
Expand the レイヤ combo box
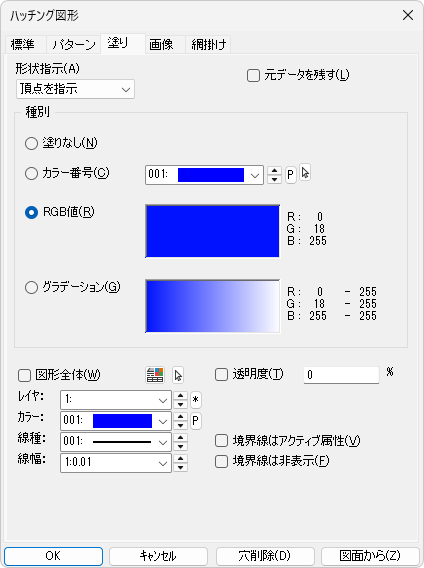coord(116,400)
